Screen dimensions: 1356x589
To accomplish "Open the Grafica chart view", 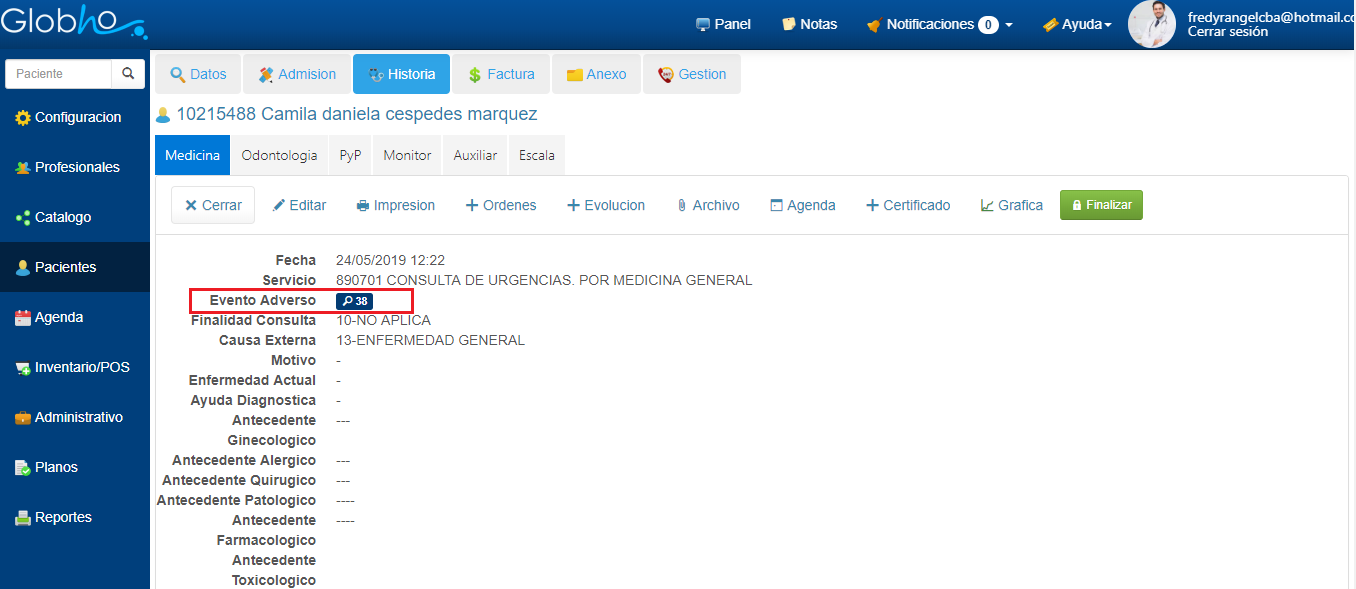I will [x=1011, y=205].
